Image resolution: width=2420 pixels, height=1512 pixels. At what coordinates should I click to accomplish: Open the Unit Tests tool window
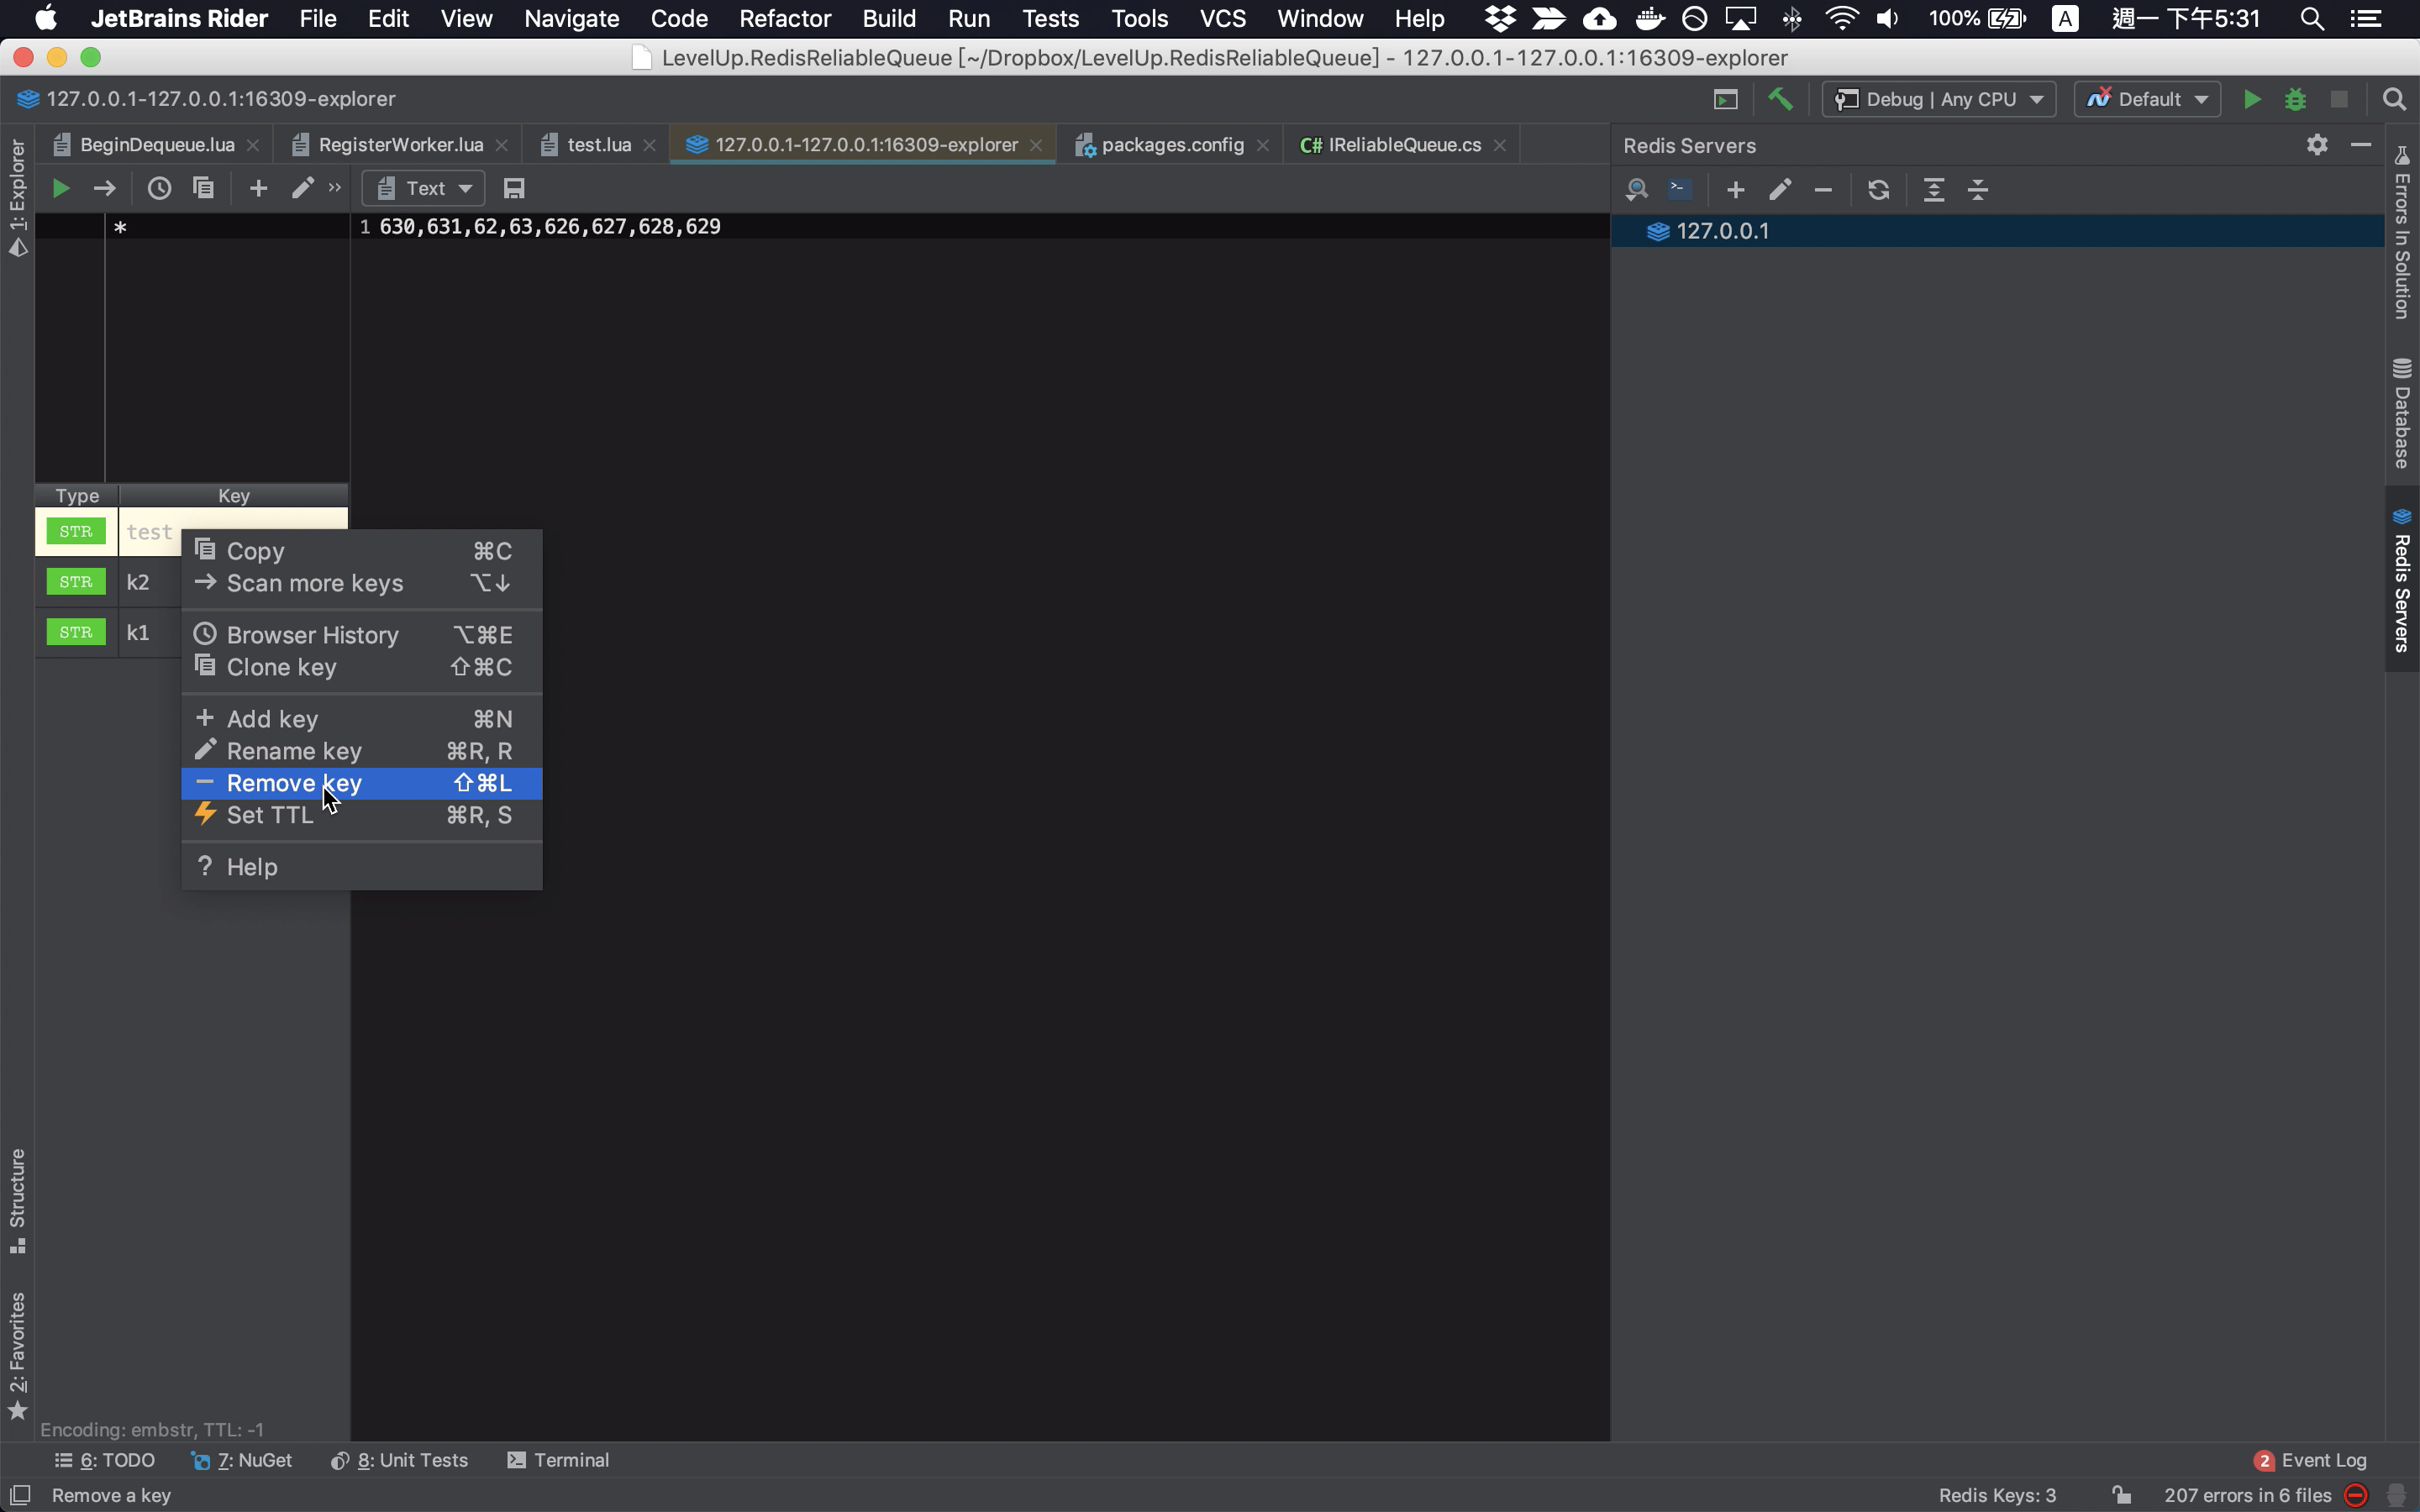(x=400, y=1460)
